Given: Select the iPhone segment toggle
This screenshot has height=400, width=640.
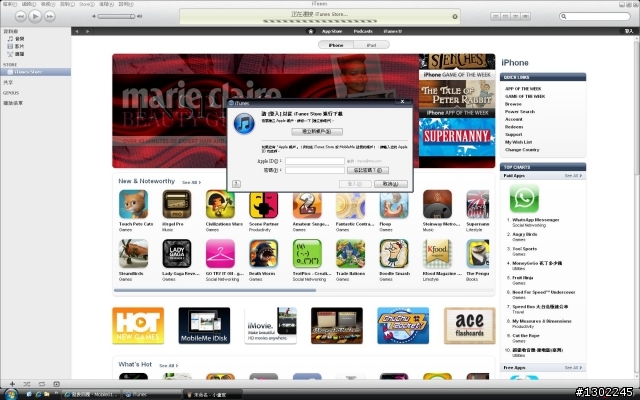Looking at the screenshot, I should click(x=336, y=45).
